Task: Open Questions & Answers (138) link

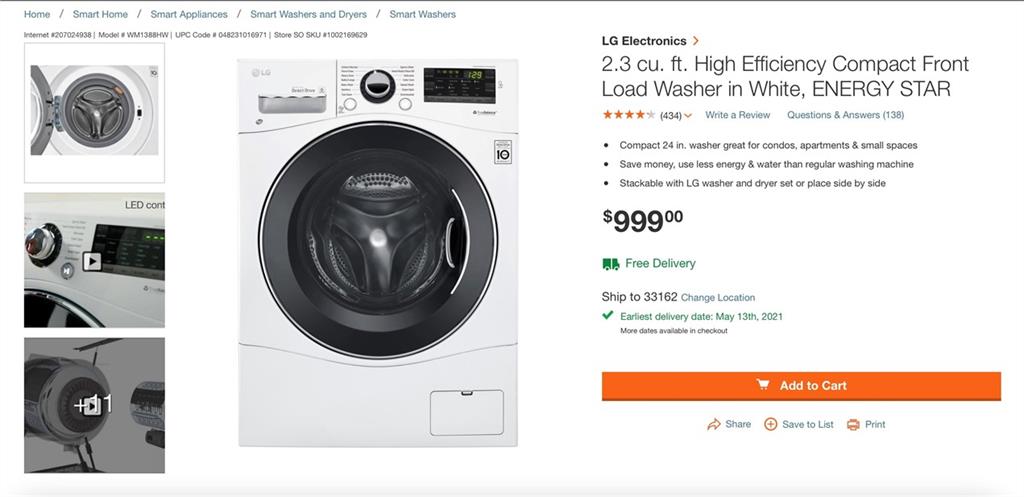Action: tap(845, 115)
